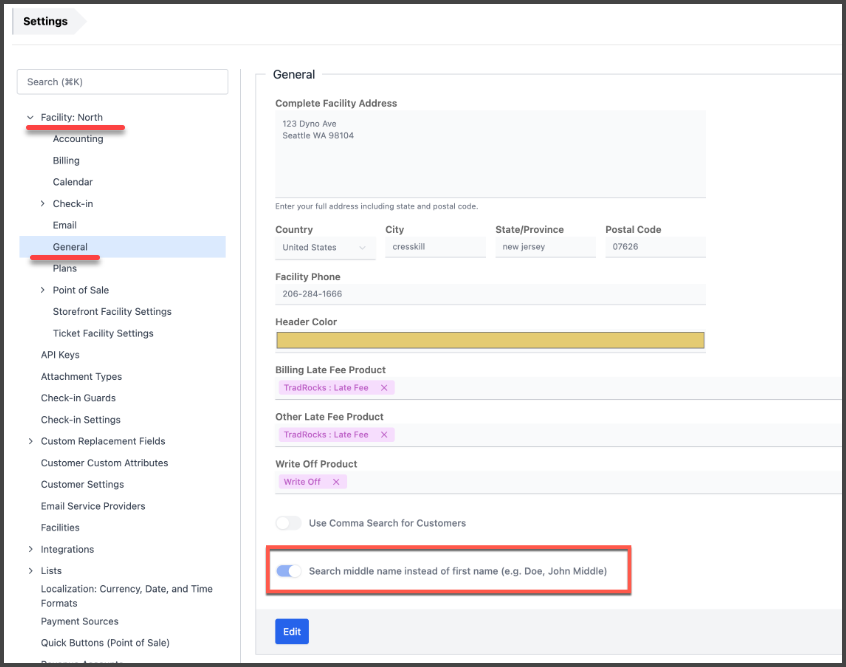Image resolution: width=846 pixels, height=667 pixels.
Task: Expand the Check-in submenu
Action: pos(42,204)
